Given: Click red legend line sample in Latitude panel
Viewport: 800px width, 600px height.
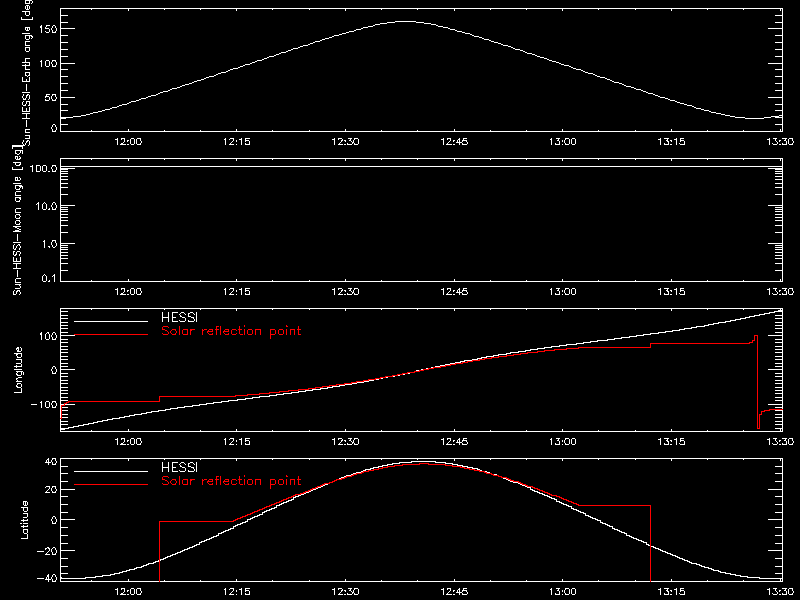Looking at the screenshot, I should [111, 485].
